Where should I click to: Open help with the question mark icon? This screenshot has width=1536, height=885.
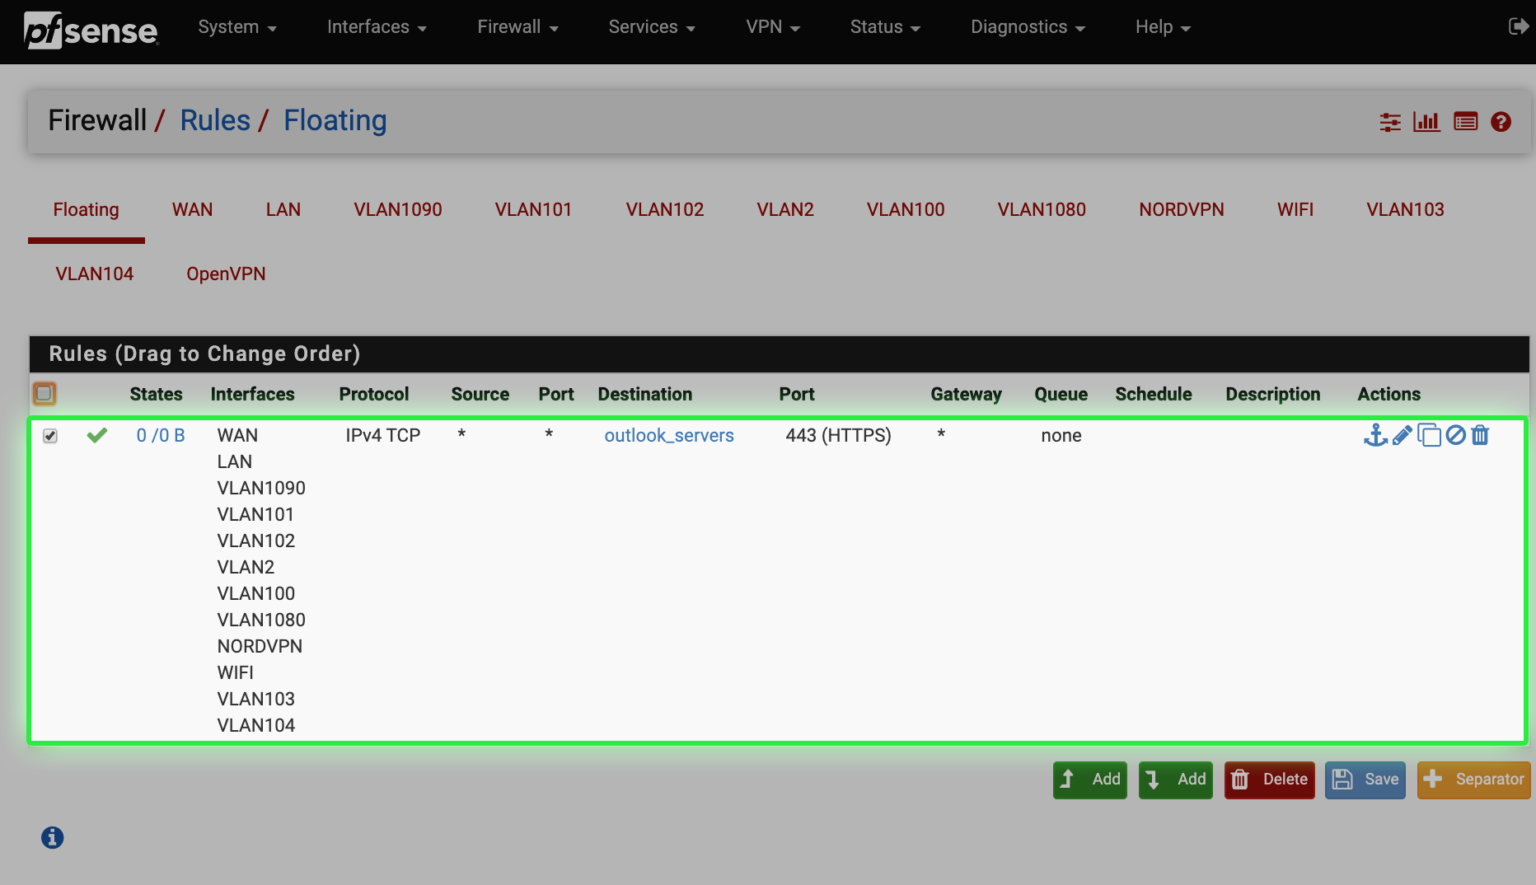tap(1501, 121)
